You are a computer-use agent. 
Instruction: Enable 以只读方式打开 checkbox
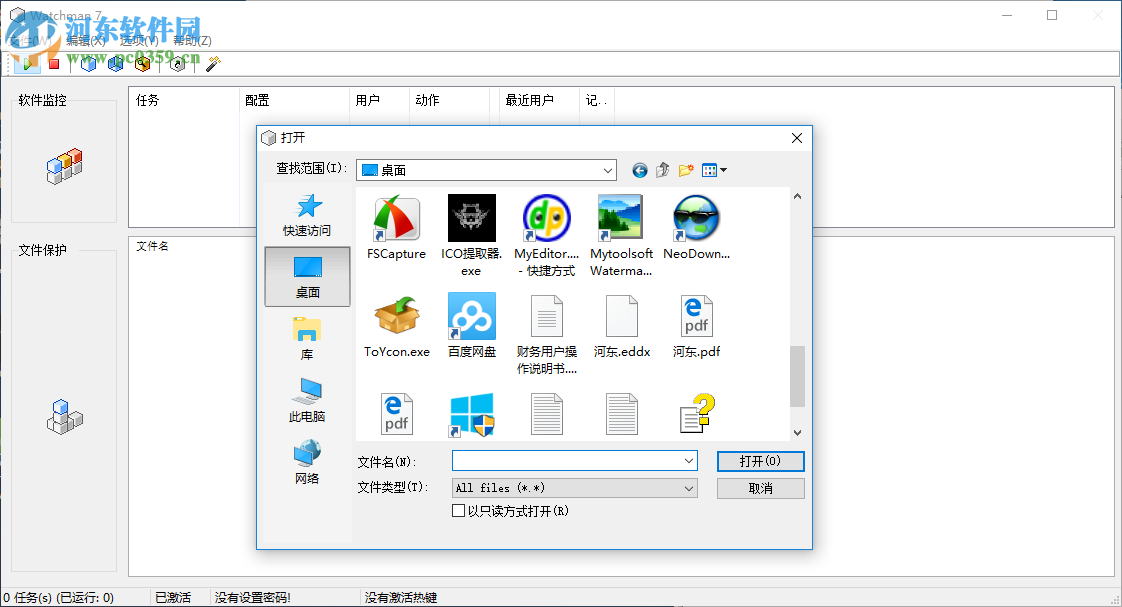458,511
